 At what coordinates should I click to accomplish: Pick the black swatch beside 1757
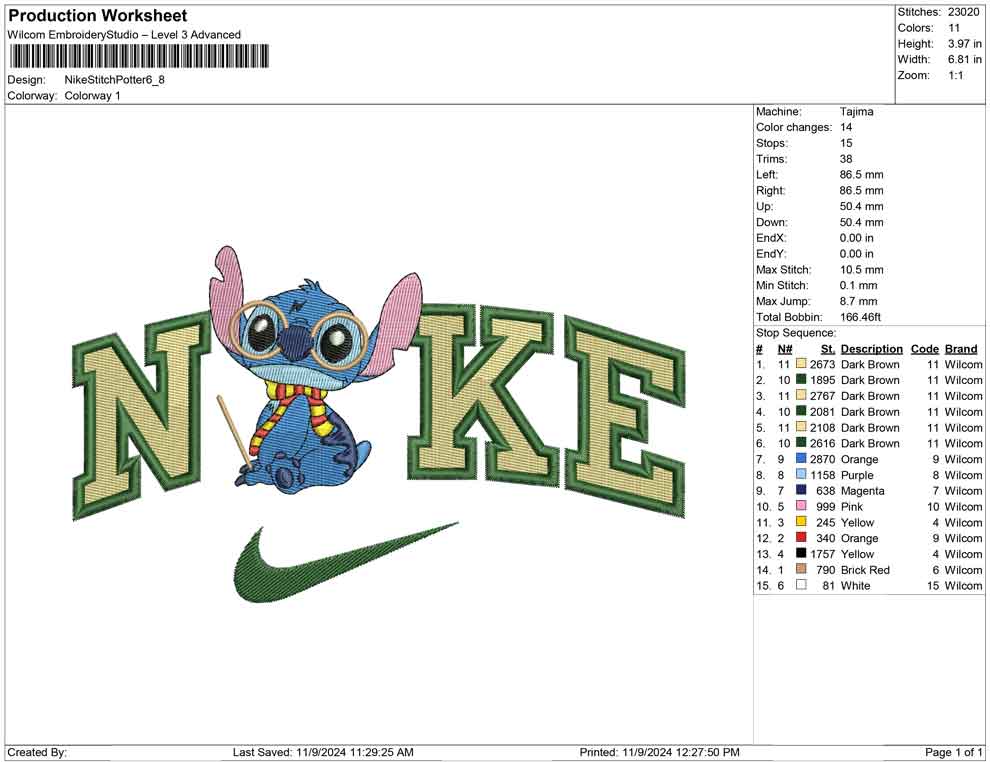click(801, 553)
